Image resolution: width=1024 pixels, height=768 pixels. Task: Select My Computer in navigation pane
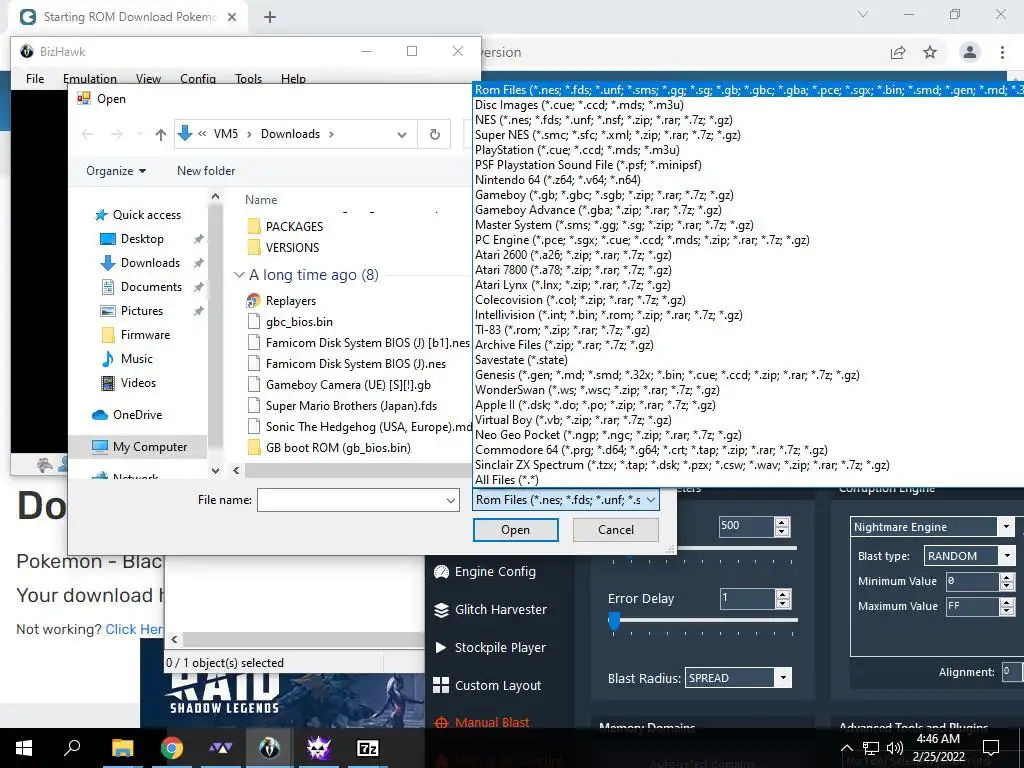[x=150, y=447]
